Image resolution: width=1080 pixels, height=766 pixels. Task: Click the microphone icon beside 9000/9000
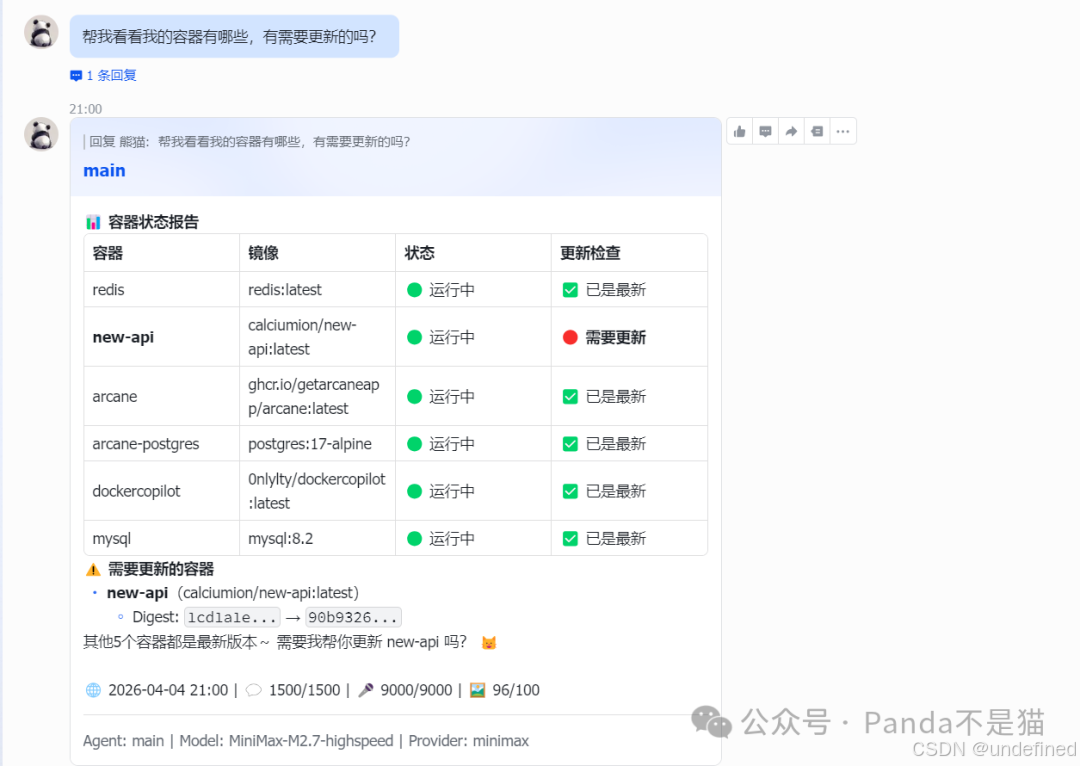pos(366,690)
